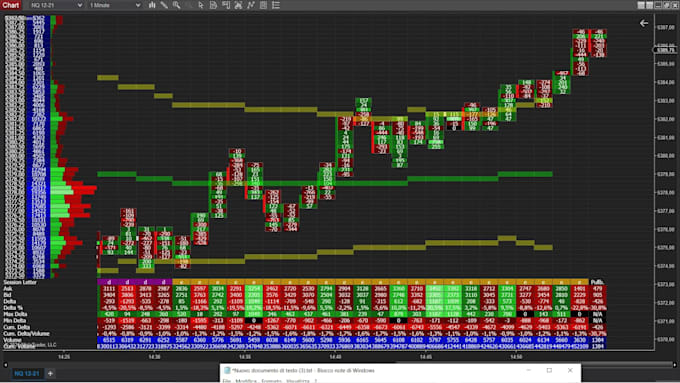Click the Notepad title bar icon
680x383 pixels.
(x=227, y=370)
